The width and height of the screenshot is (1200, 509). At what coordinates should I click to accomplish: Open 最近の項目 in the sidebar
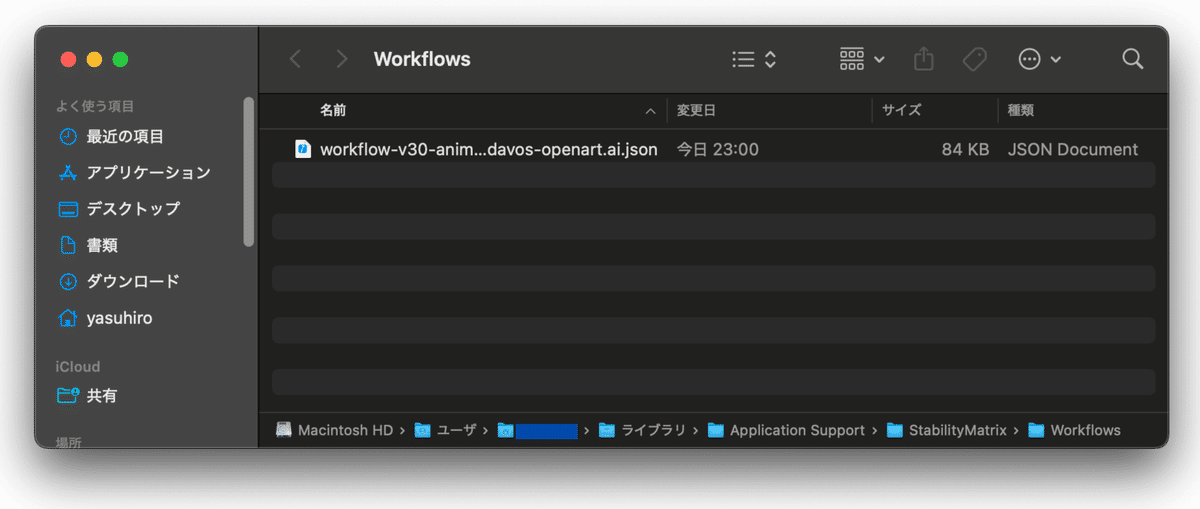[x=125, y=136]
